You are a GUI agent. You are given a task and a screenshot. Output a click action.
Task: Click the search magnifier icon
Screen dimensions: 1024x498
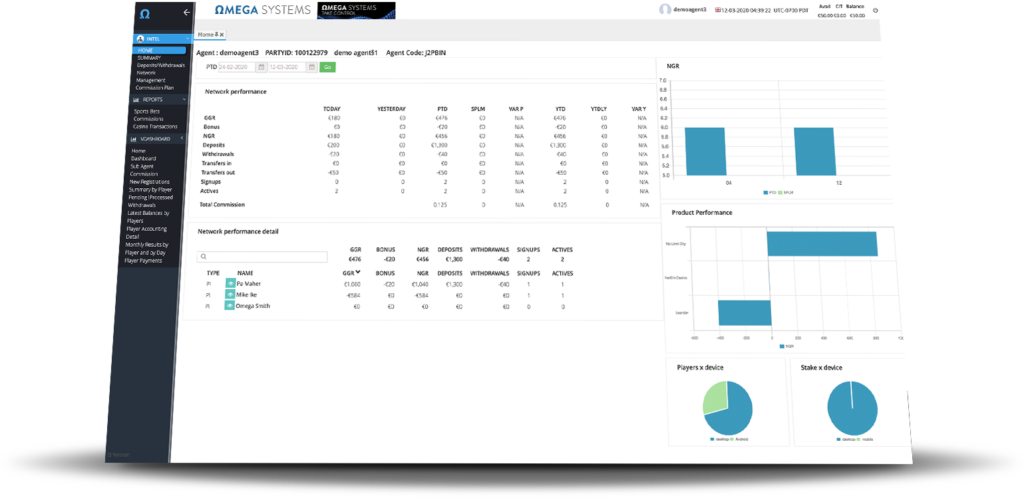tap(203, 257)
